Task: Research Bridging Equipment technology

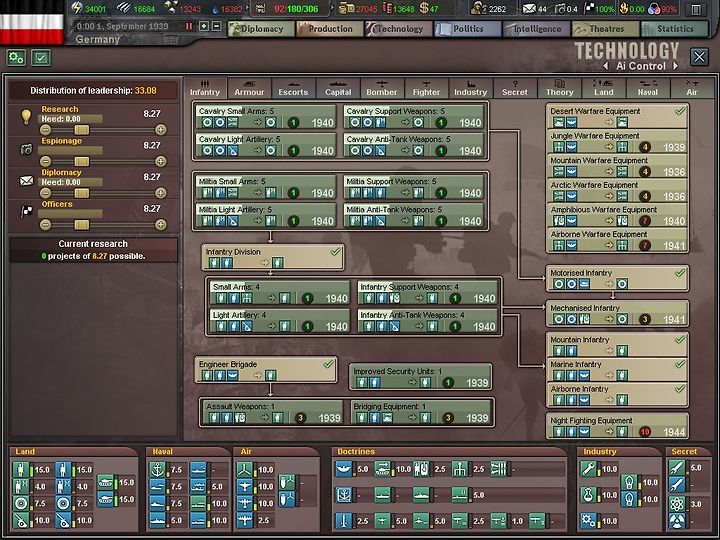Action: (x=420, y=412)
